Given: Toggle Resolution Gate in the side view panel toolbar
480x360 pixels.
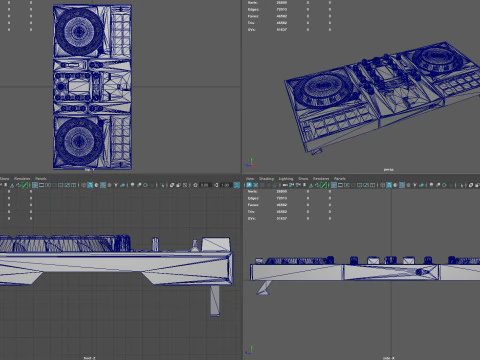Looking at the screenshot, I should click(x=347, y=185).
